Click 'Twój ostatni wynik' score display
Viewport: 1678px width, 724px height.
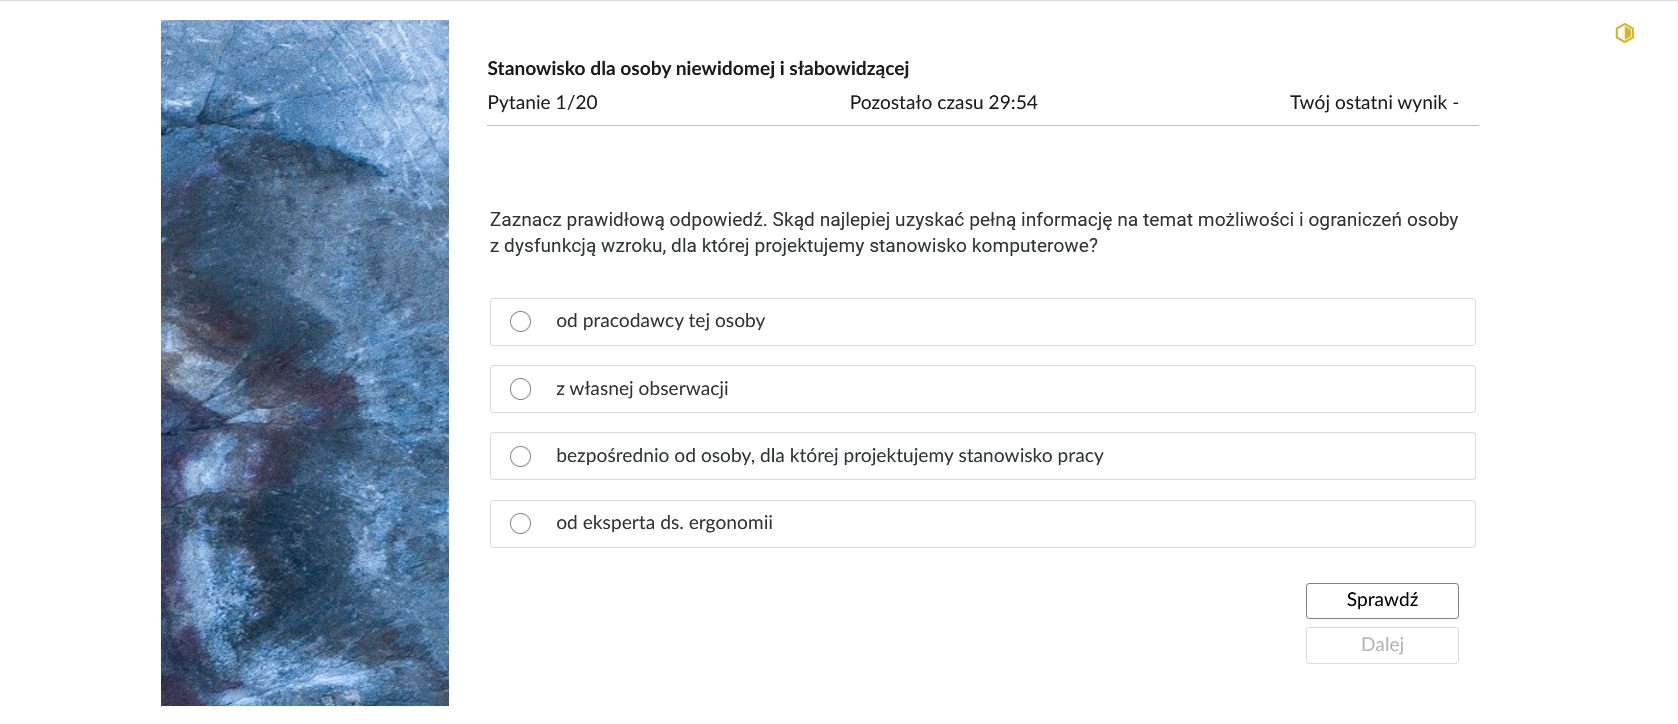click(1375, 102)
